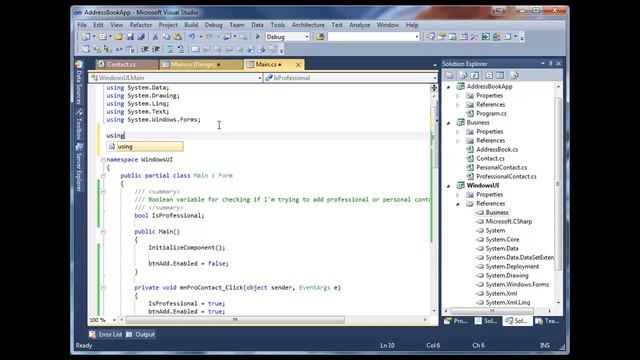Screen dimensions: 640x360
Task: Close the Main.cs tab with its X
Action: click(298, 64)
